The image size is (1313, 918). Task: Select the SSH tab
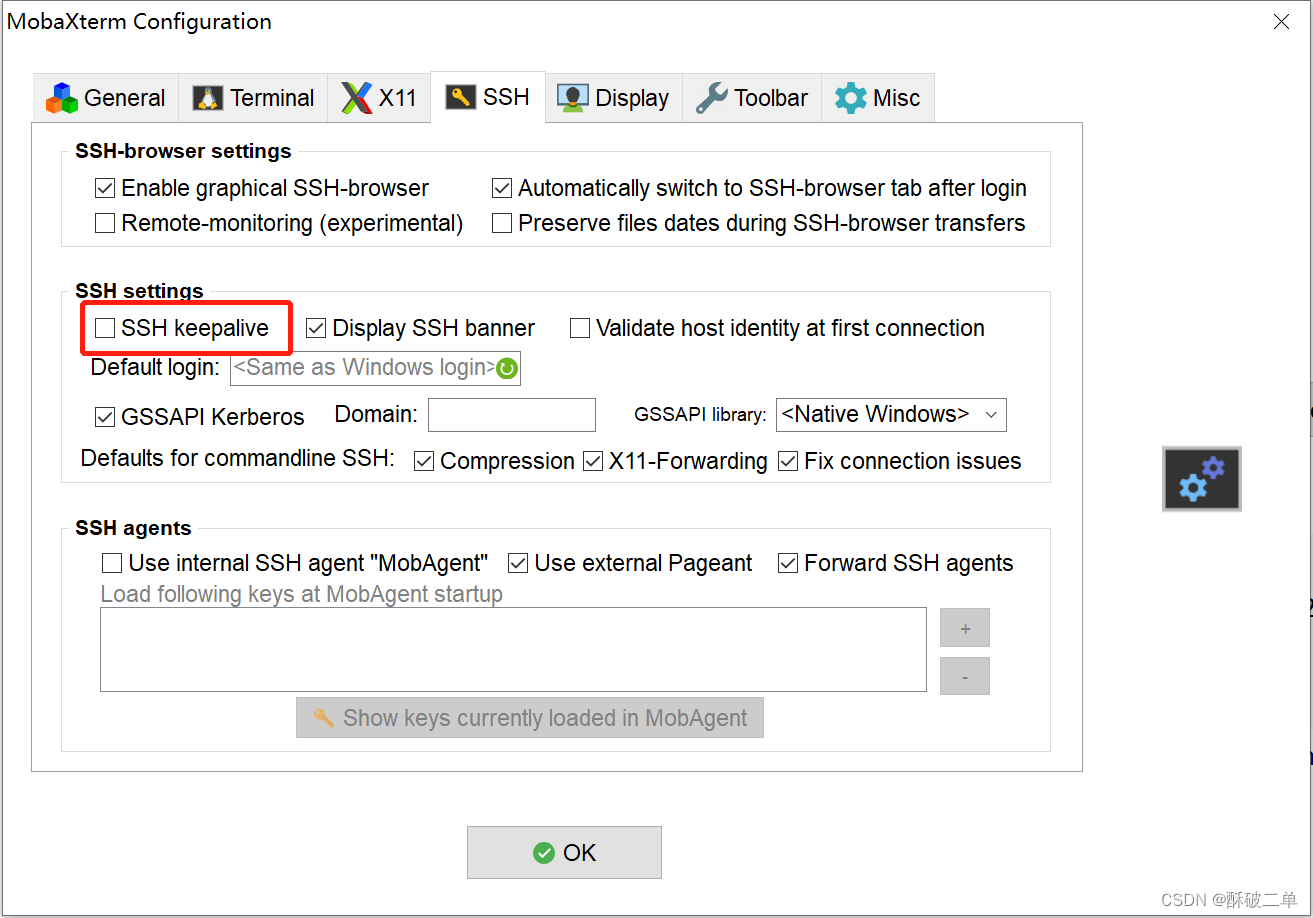(488, 97)
